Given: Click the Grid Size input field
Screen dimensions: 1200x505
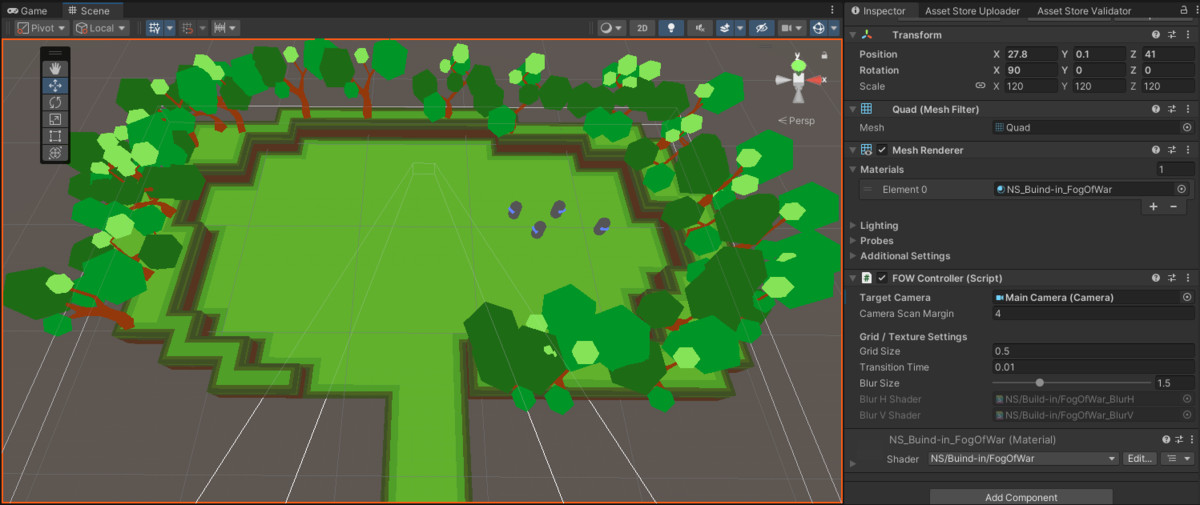Looking at the screenshot, I should click(x=1093, y=351).
